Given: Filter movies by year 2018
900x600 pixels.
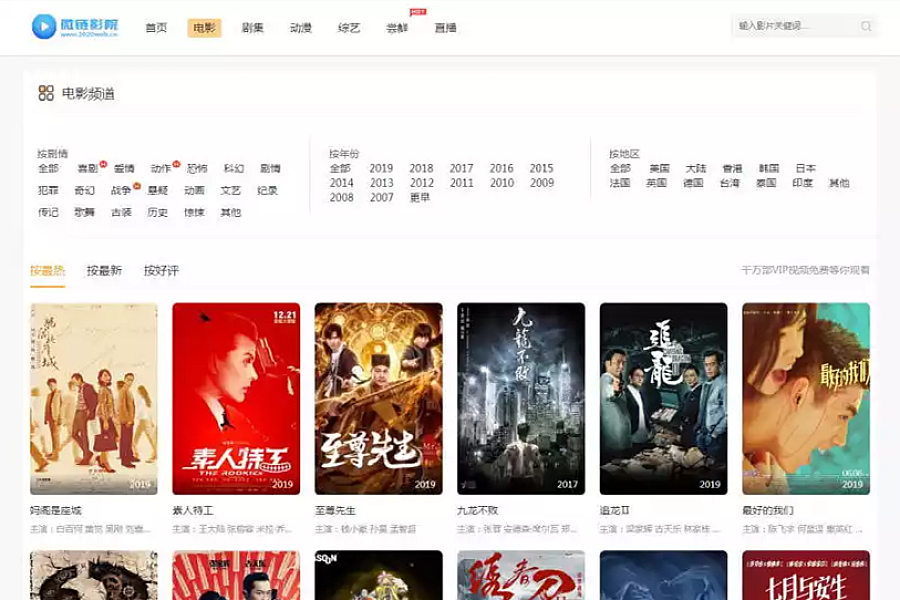Looking at the screenshot, I should click(421, 169).
